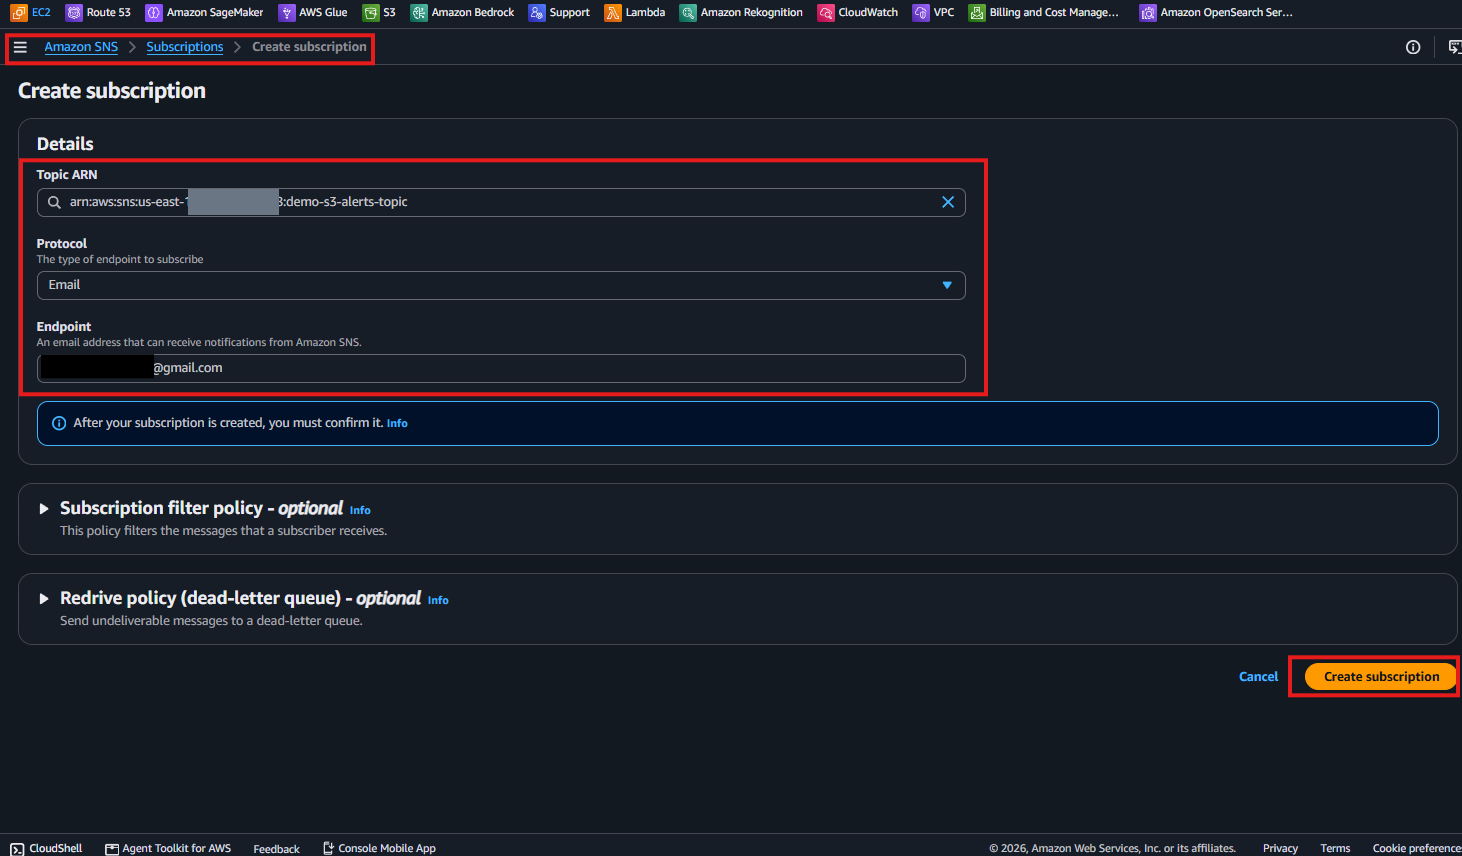Open the Feedback link in footer
Viewport: 1462px width, 856px height.
(x=276, y=849)
